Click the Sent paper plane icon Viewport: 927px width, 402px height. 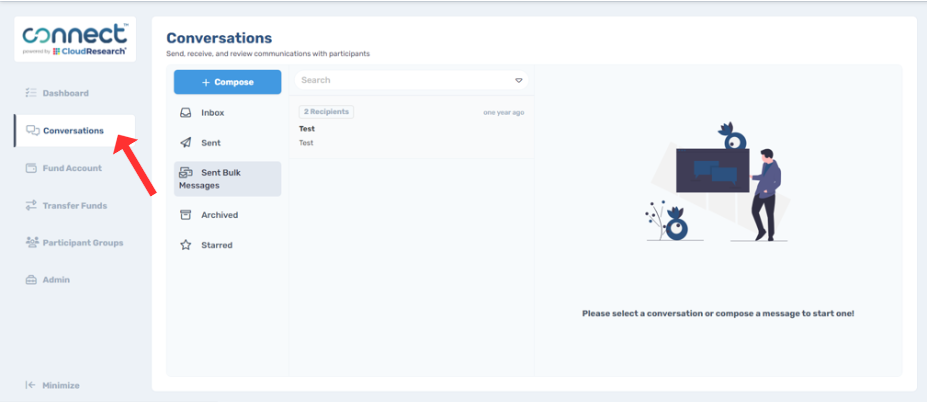[x=186, y=142]
